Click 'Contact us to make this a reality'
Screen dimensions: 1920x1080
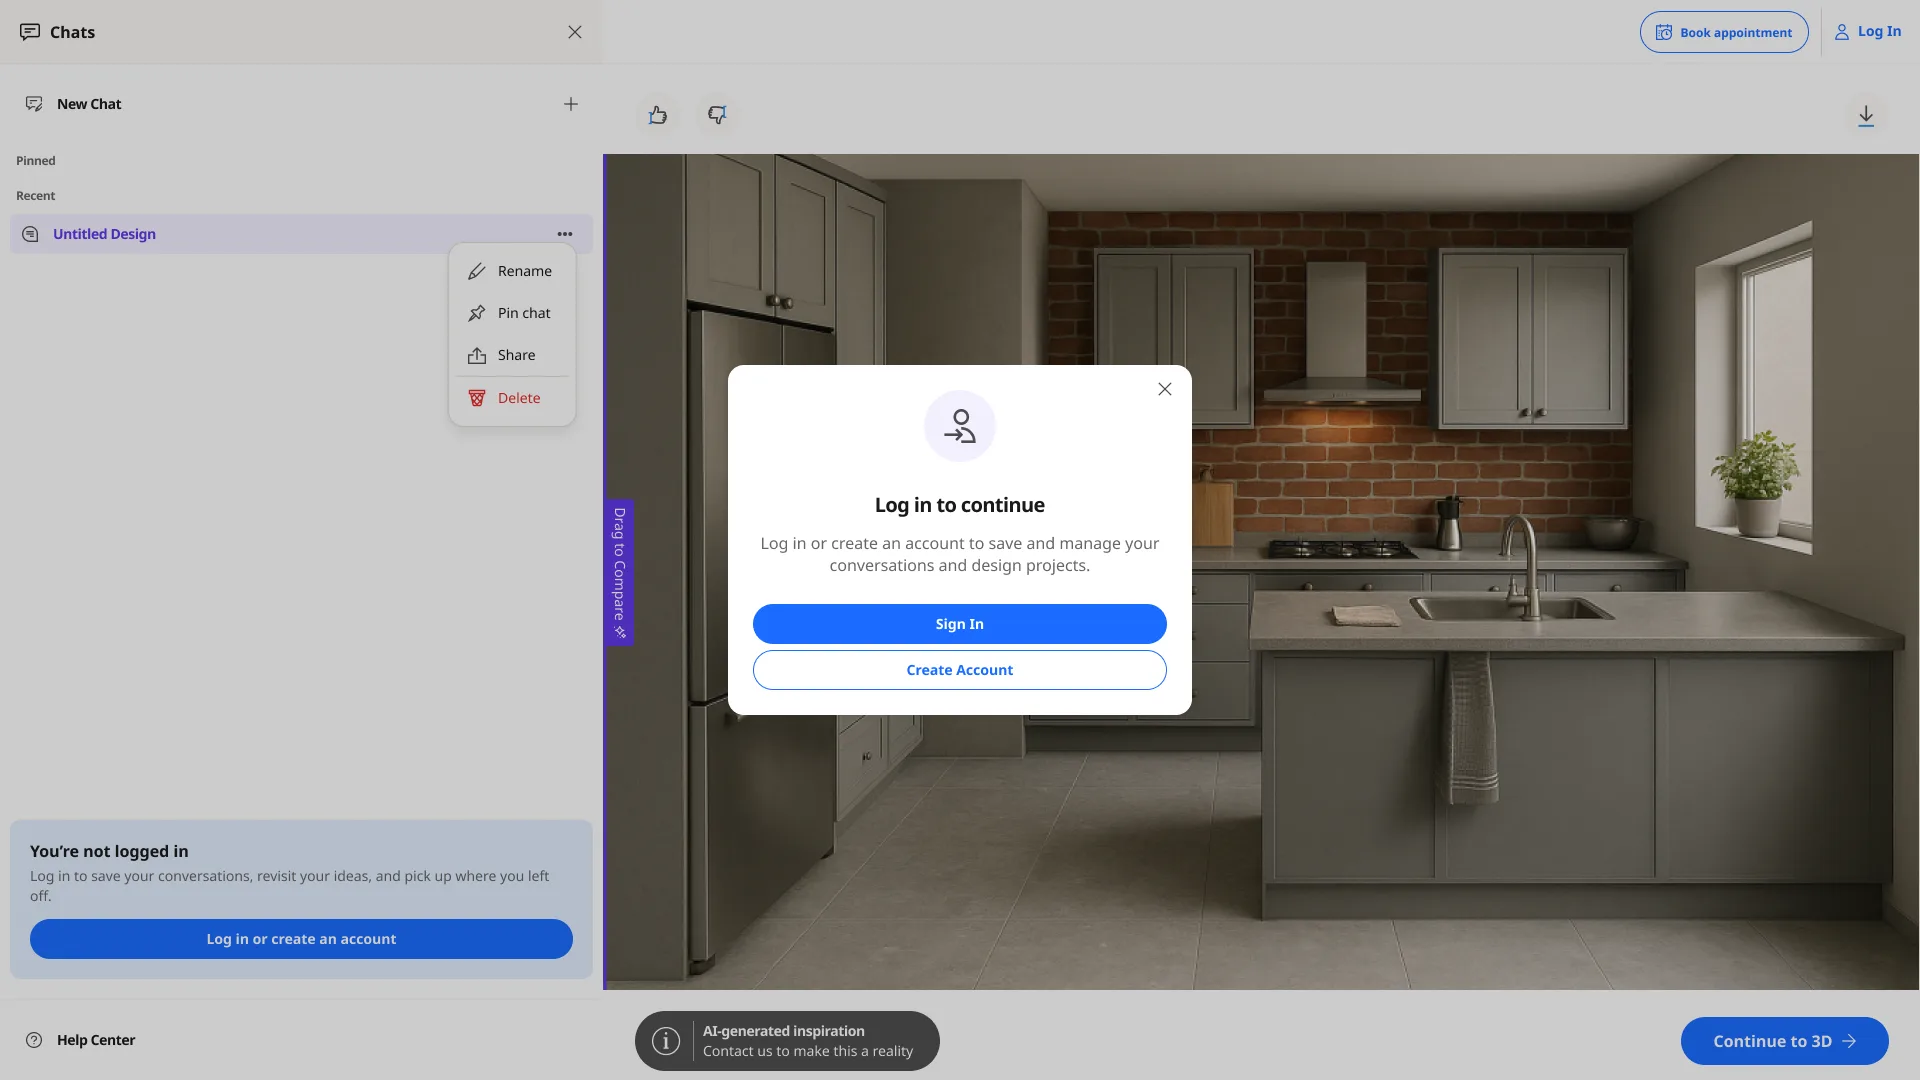tap(808, 1051)
